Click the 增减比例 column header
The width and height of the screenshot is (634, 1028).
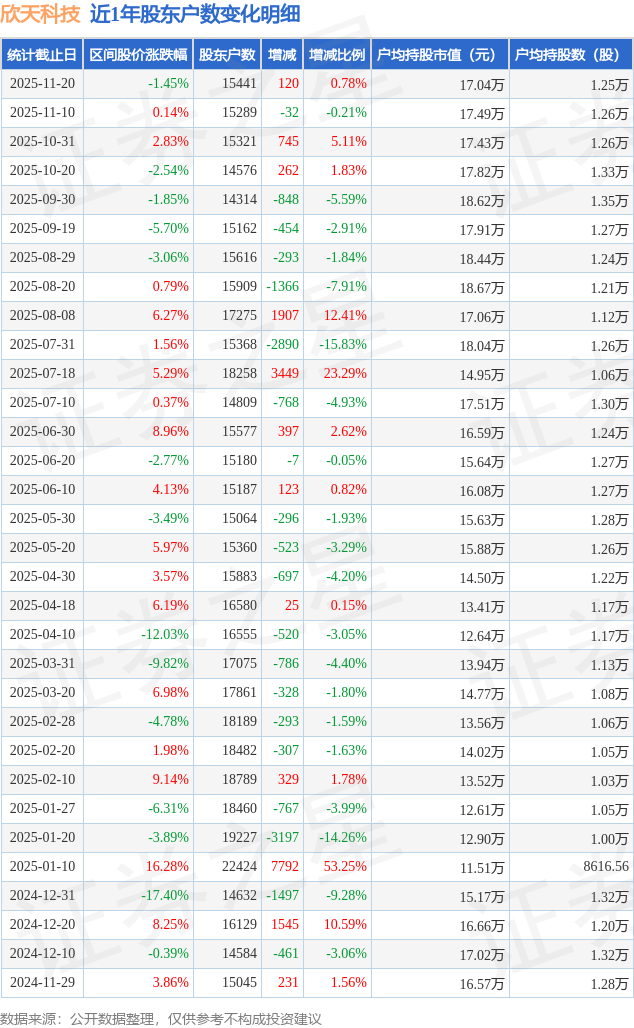(x=337, y=55)
